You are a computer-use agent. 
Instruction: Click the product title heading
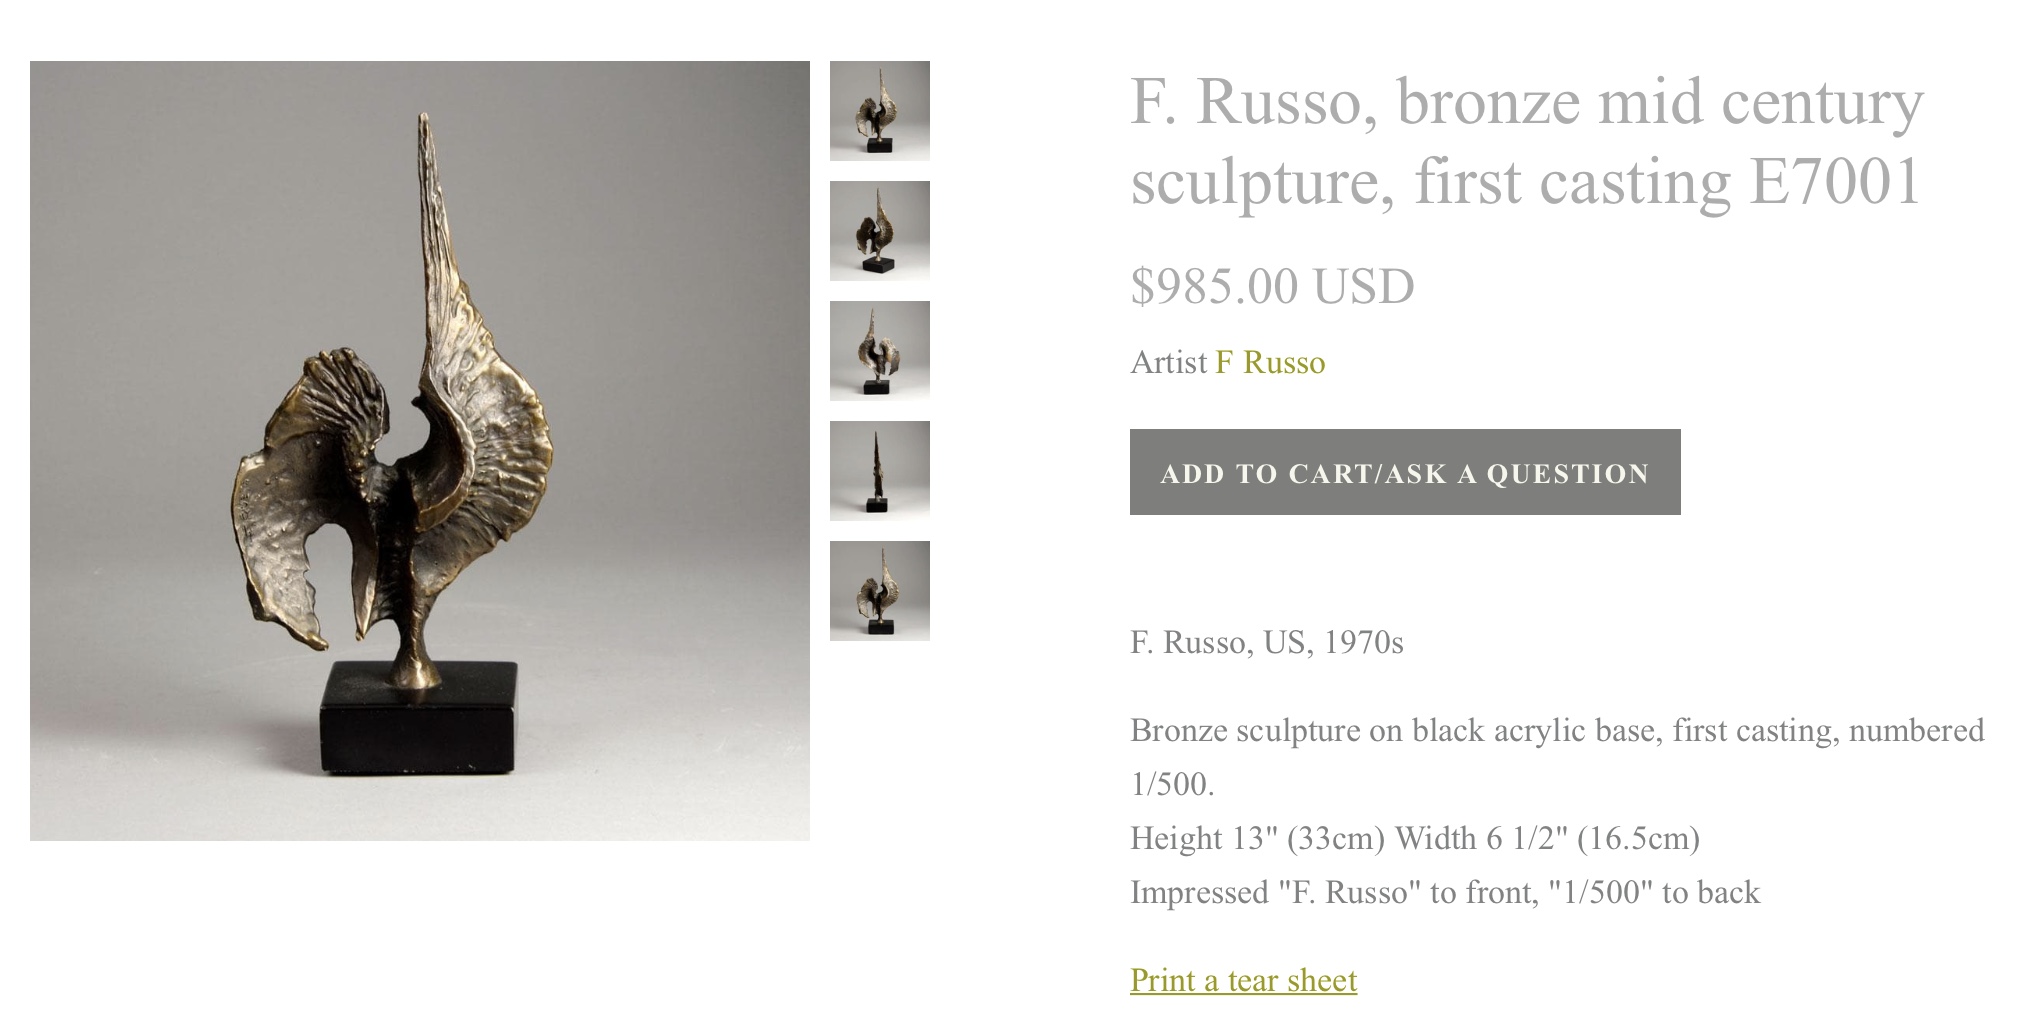coord(1526,141)
